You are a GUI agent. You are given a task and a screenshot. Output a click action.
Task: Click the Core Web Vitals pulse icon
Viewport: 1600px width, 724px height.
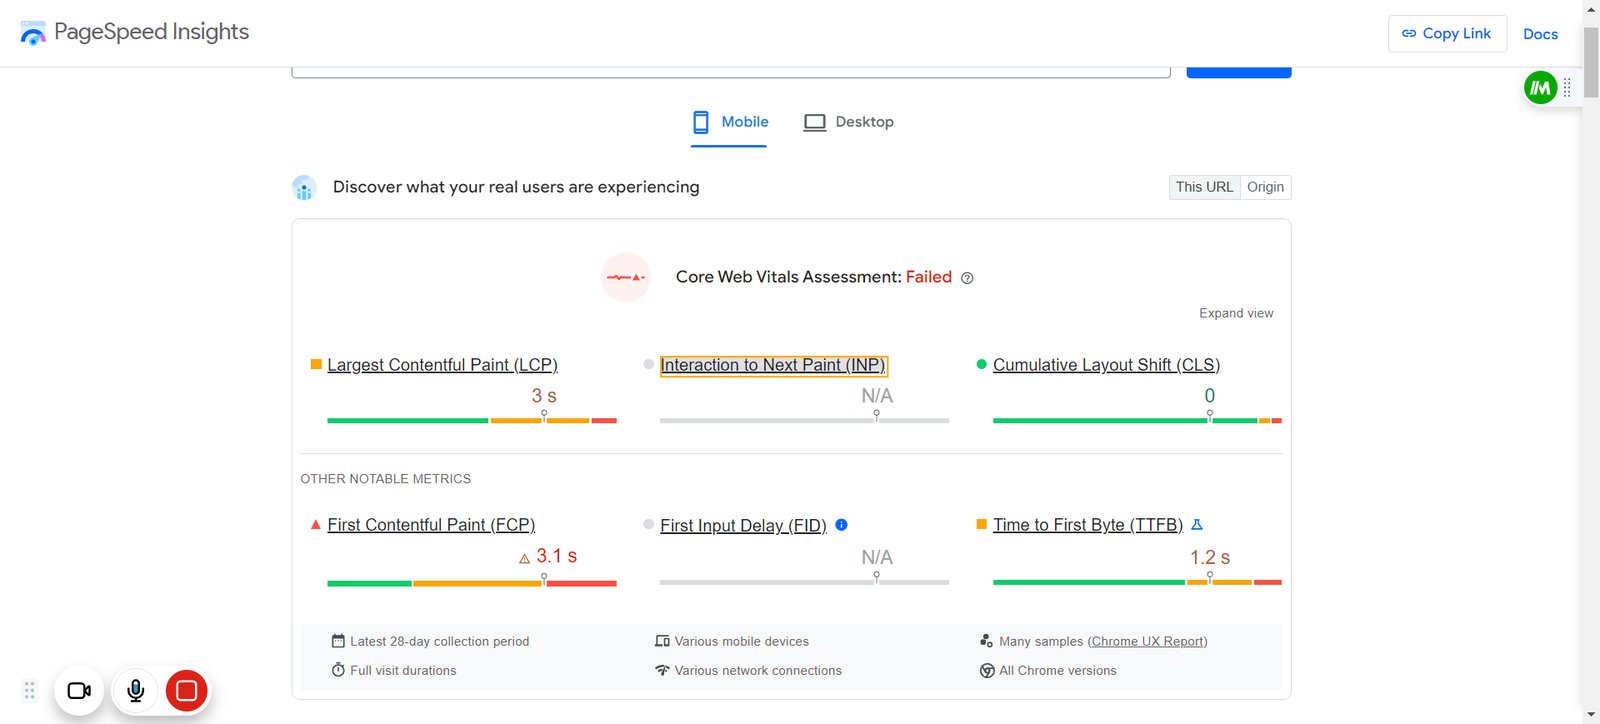click(626, 277)
